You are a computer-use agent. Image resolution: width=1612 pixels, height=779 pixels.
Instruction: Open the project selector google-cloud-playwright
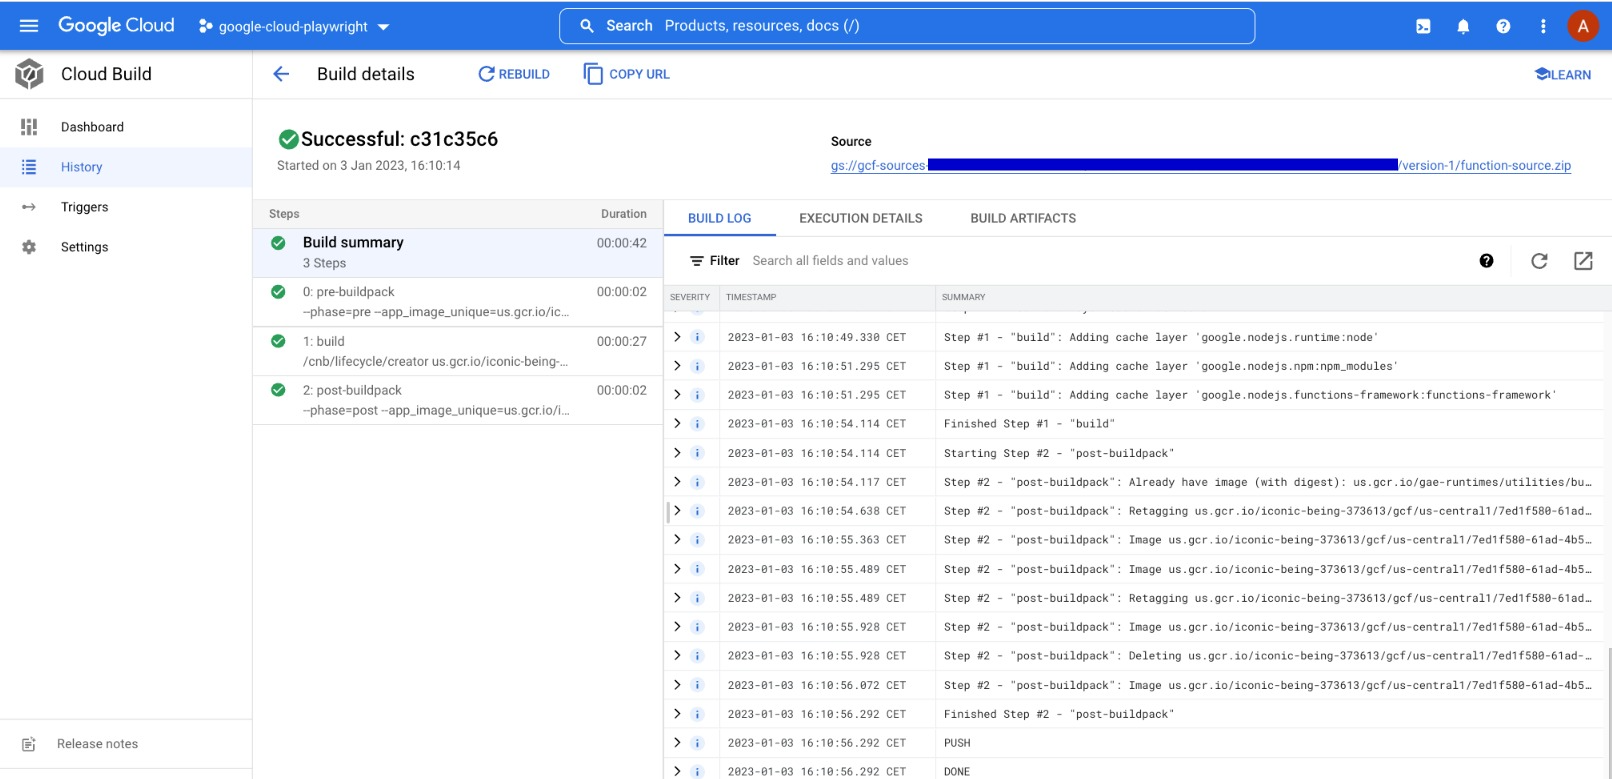click(294, 27)
